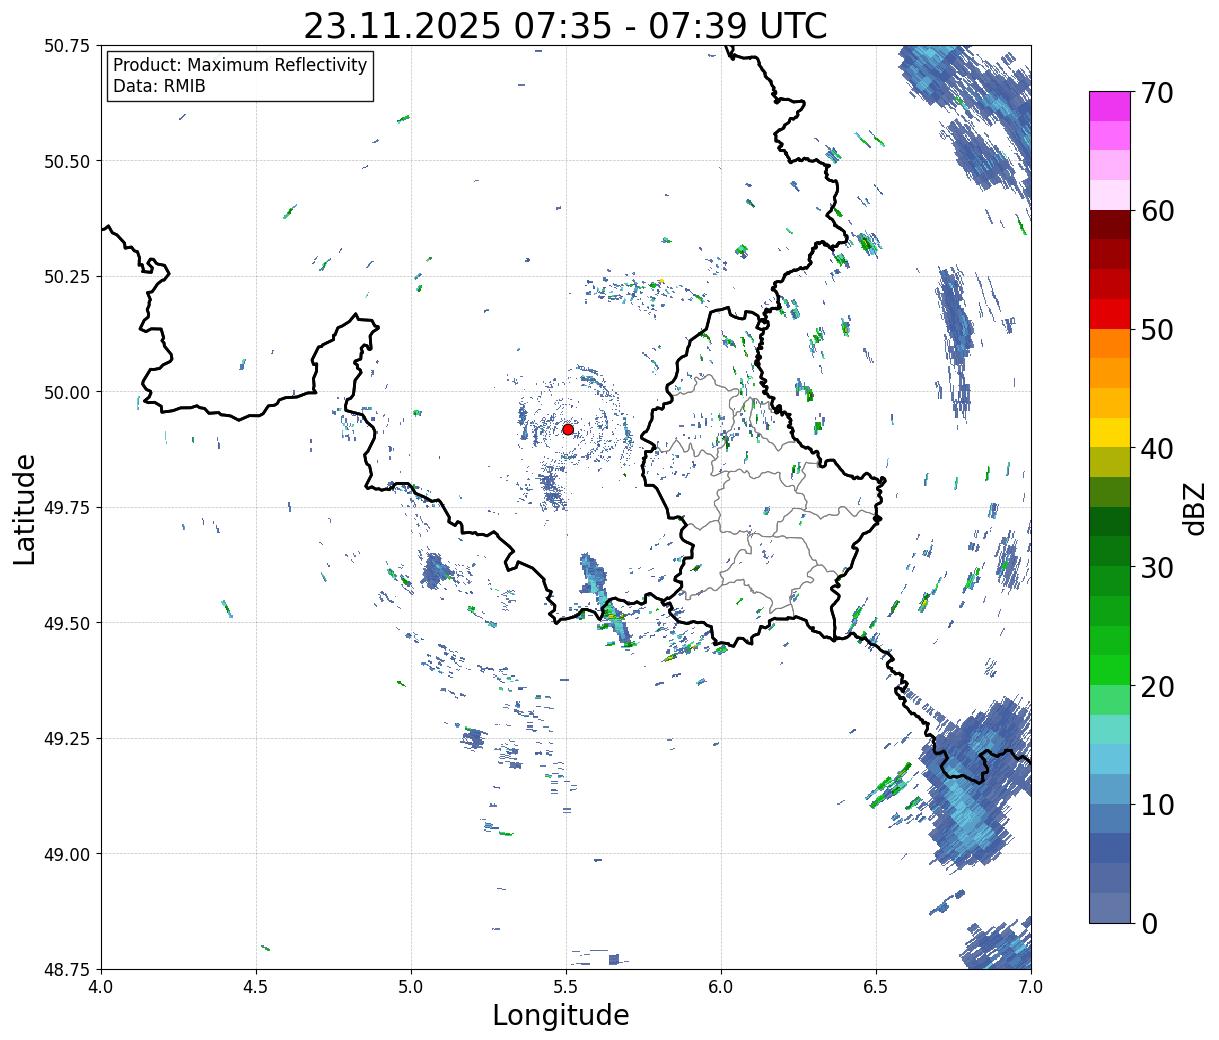This screenshot has height=1040, width=1219.
Task: Pick the bright red swatch just above 50
Action: pyautogui.click(x=1110, y=314)
